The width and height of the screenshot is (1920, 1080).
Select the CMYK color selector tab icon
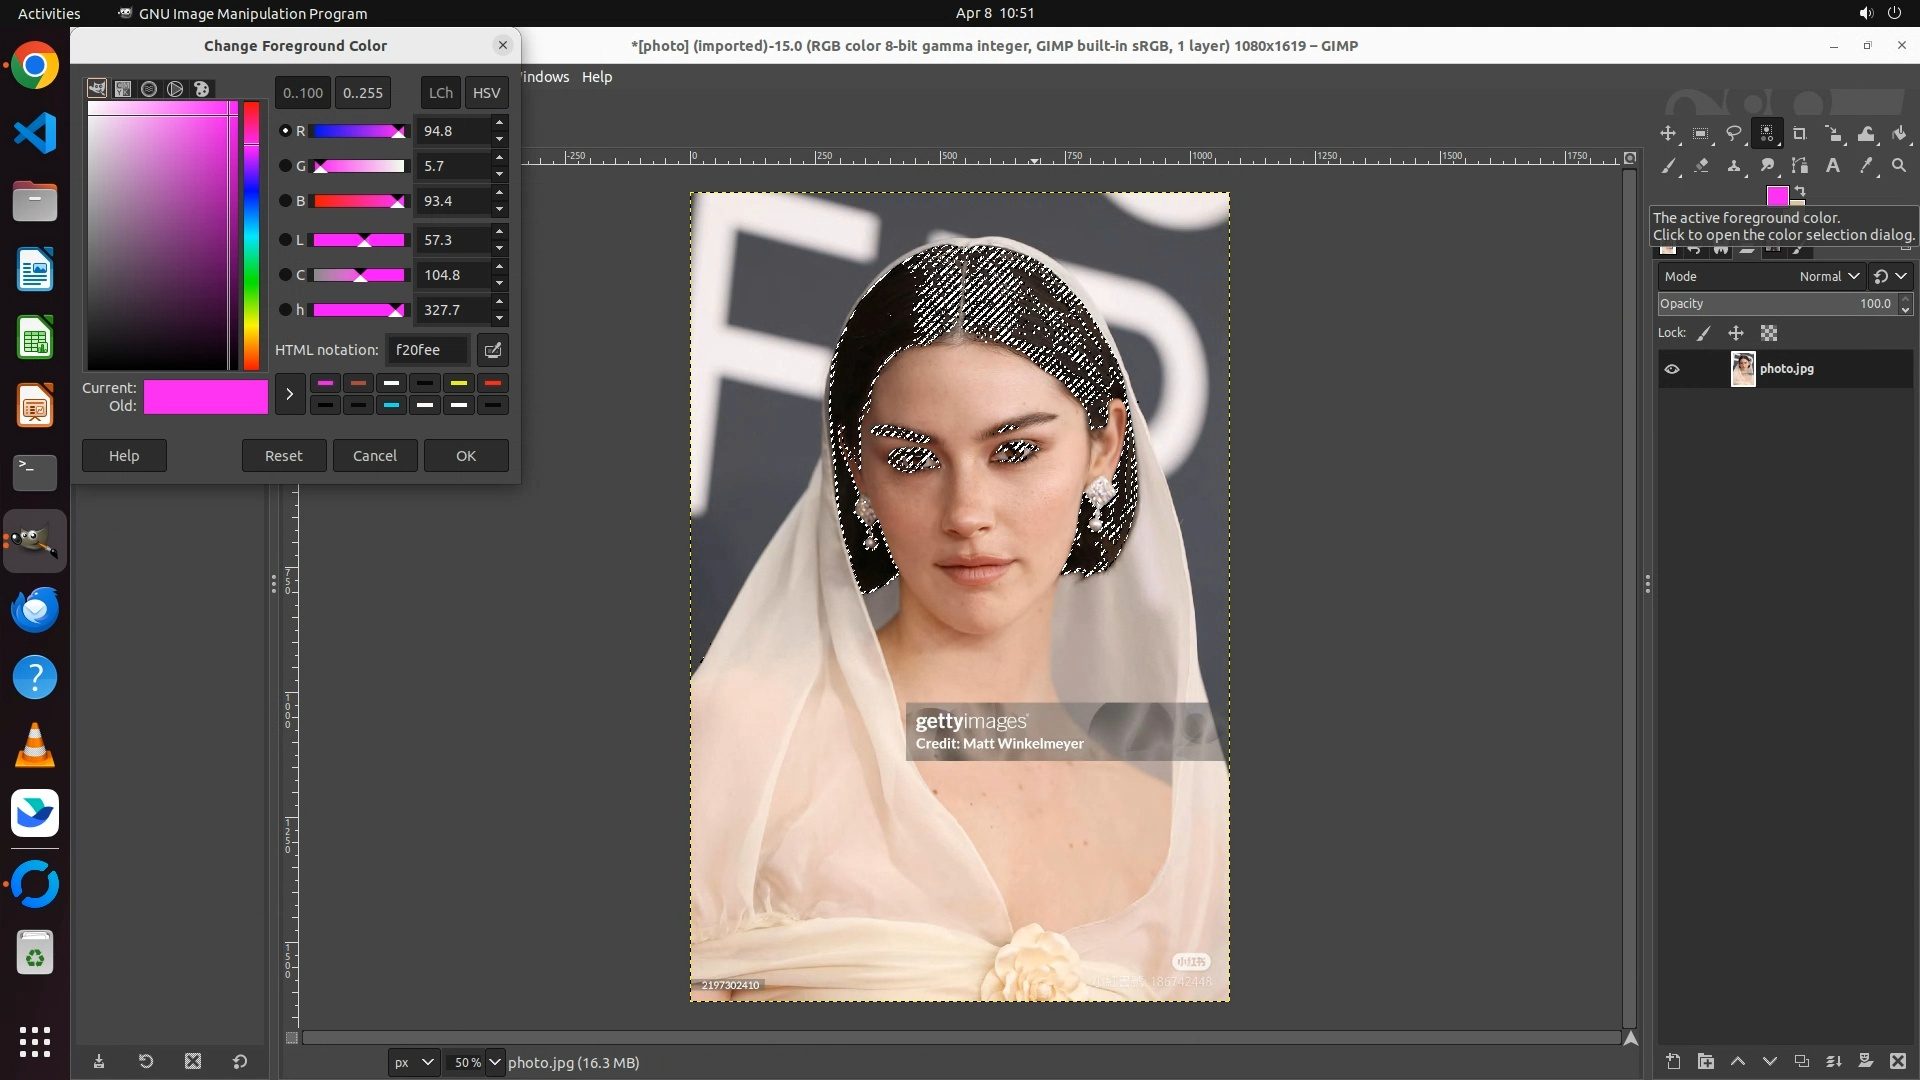(x=123, y=89)
